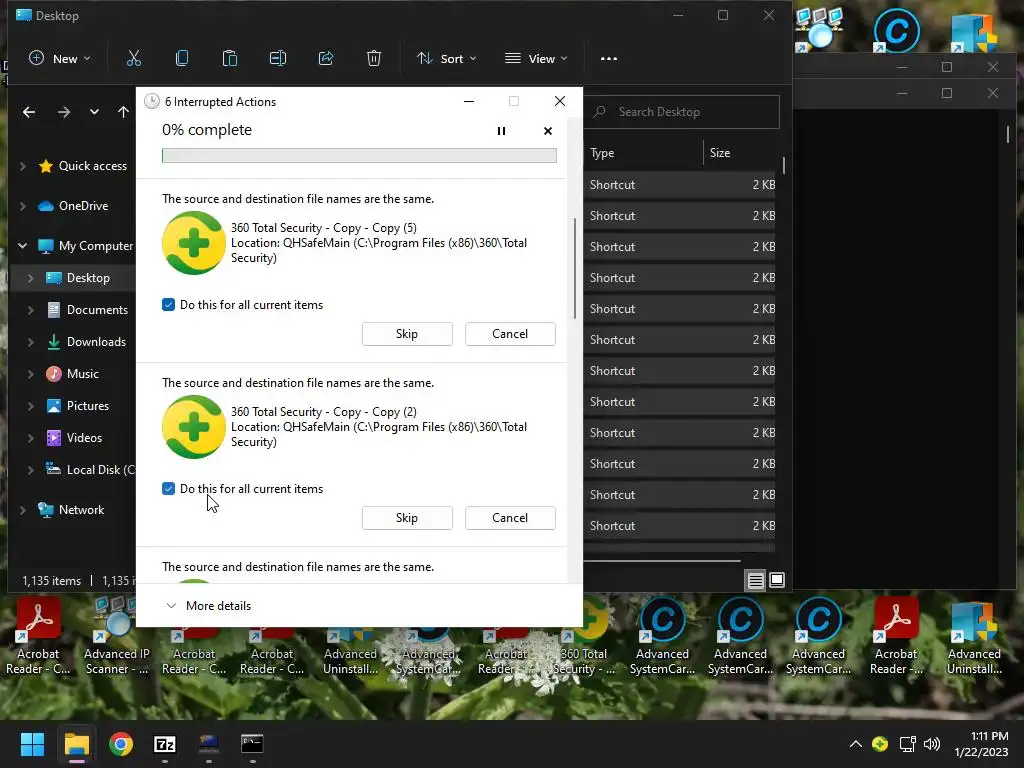Expand OneDrive tree node
Screen dimensions: 1024x768
[23, 206]
